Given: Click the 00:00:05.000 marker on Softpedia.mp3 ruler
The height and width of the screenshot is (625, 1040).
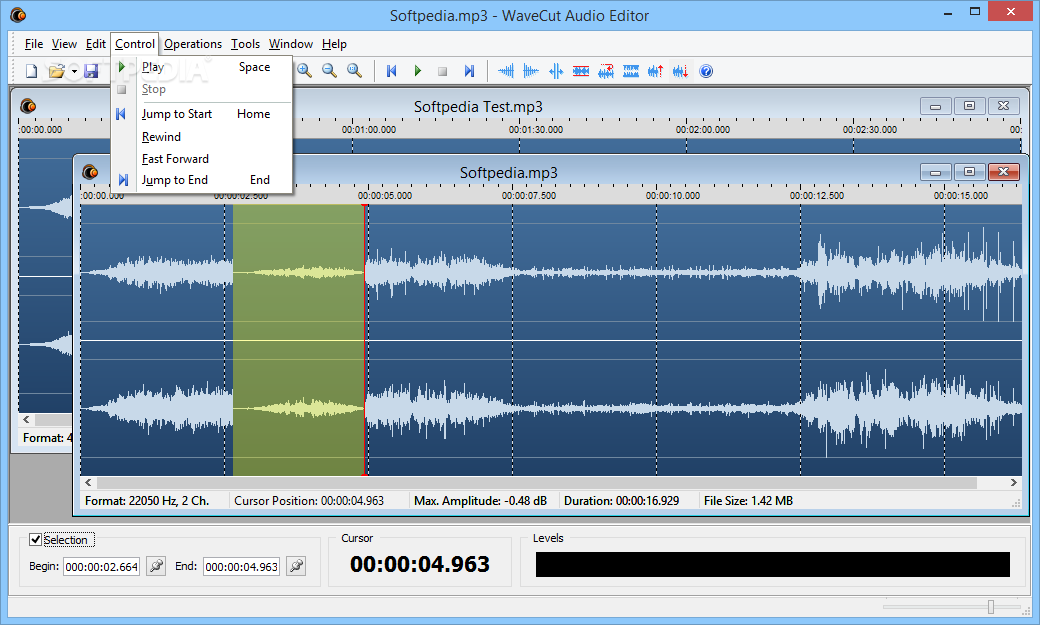Looking at the screenshot, I should click(385, 196).
